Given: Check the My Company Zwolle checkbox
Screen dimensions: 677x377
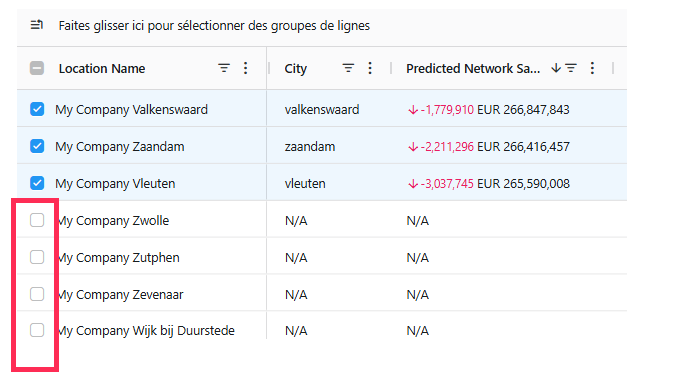Looking at the screenshot, I should pos(37,220).
